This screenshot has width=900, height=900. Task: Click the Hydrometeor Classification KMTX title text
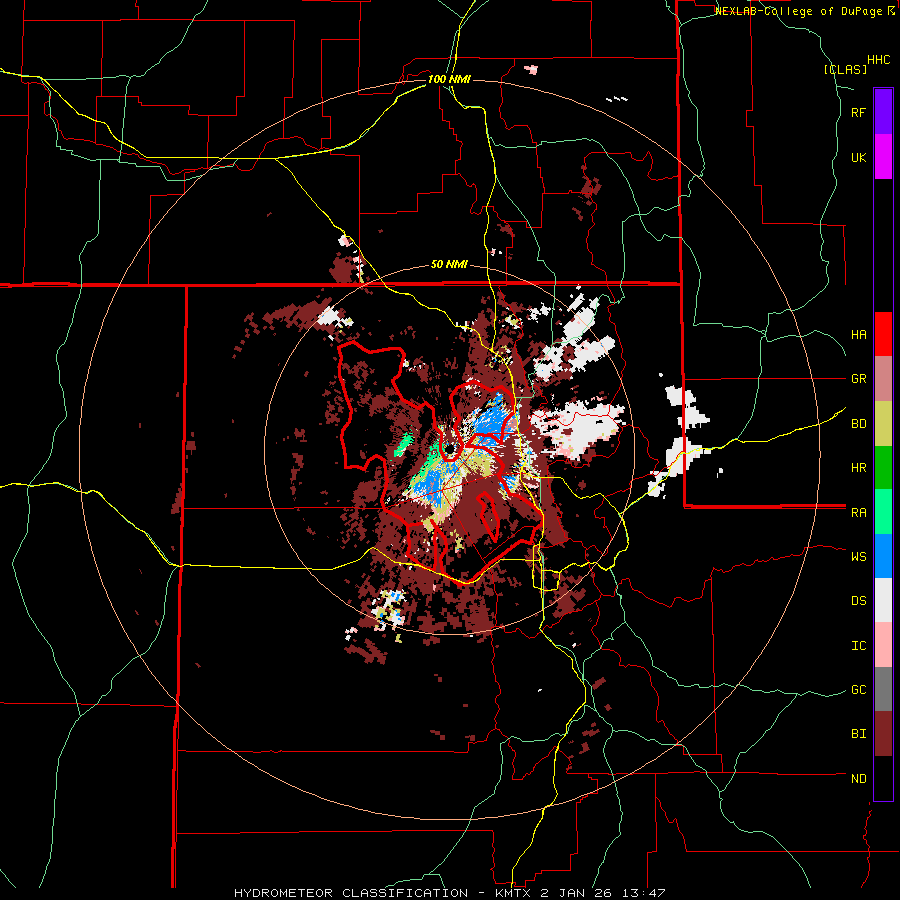(x=449, y=893)
